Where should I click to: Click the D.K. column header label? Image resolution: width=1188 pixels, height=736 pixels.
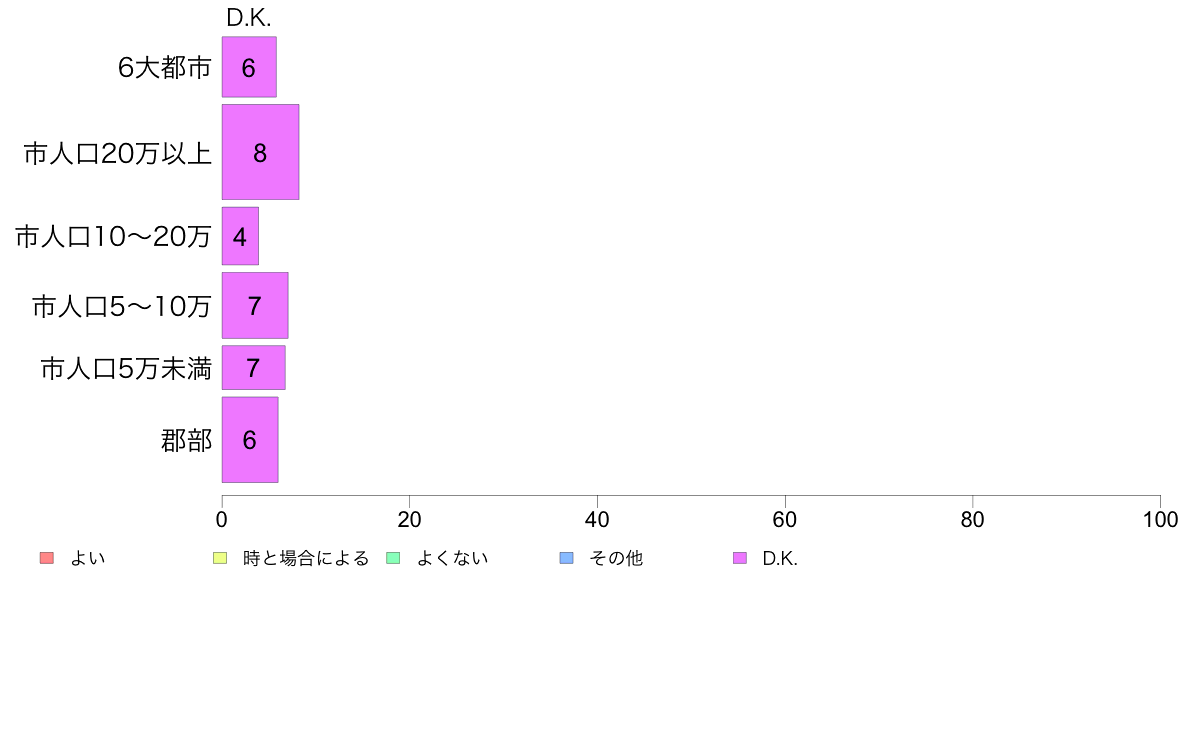coord(249,17)
